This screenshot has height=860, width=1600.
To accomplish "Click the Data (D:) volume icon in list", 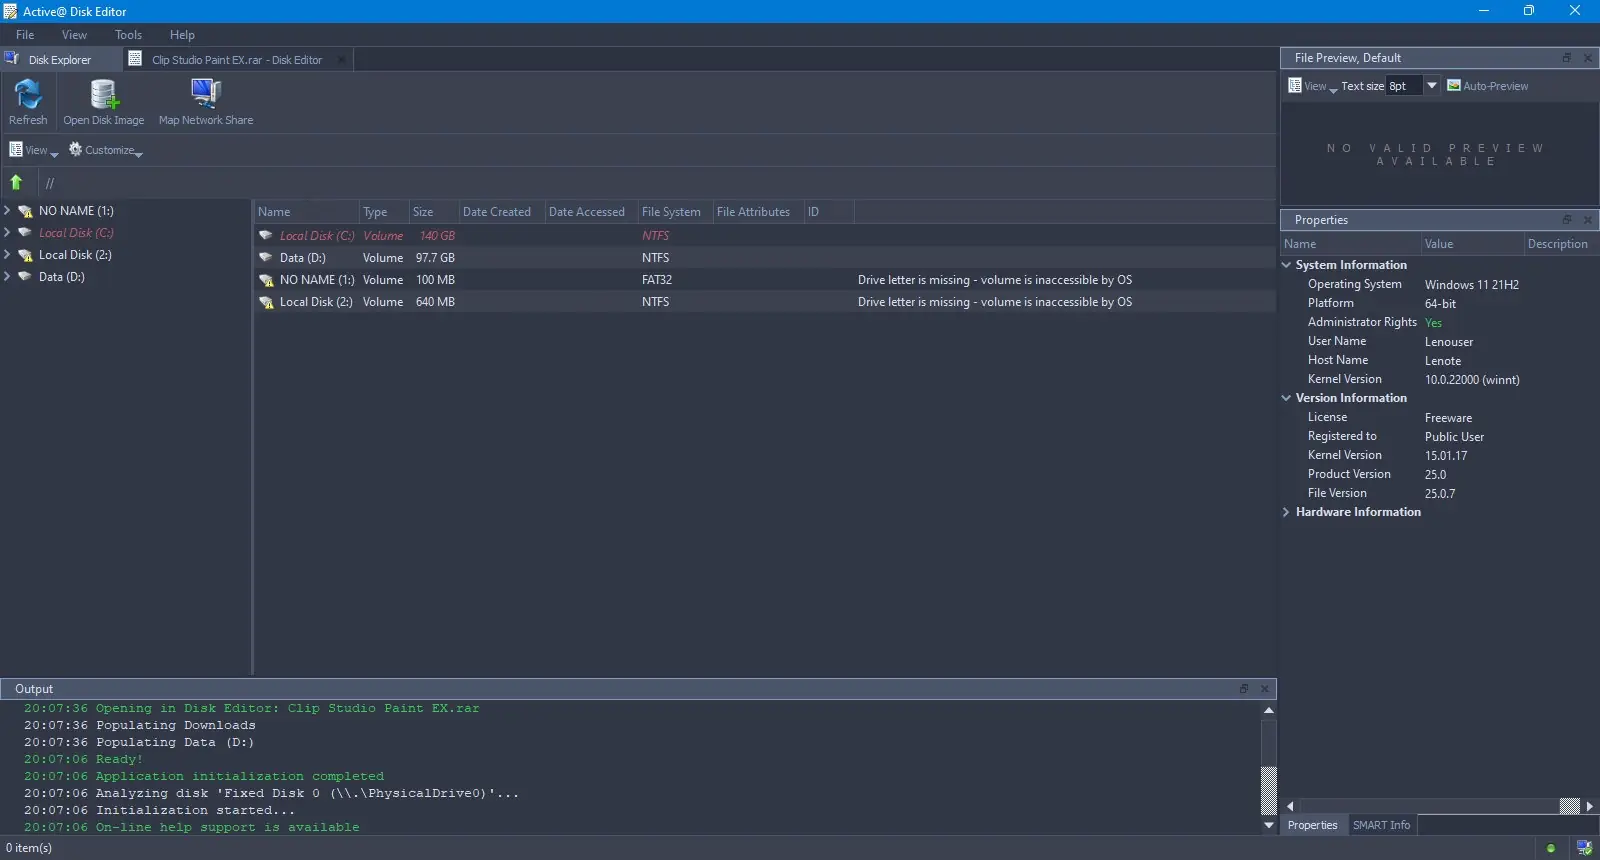I will [266, 258].
